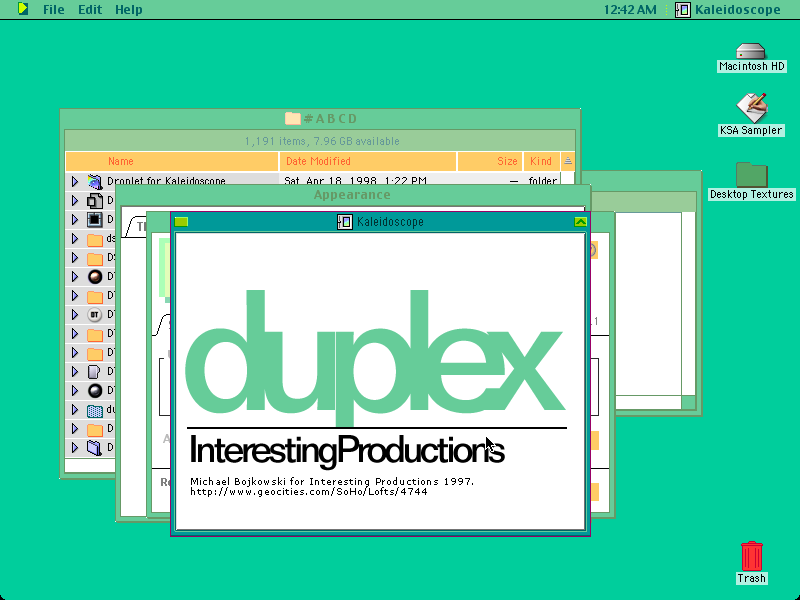Expand the triangle beside the stacked documents icon

(x=74, y=201)
